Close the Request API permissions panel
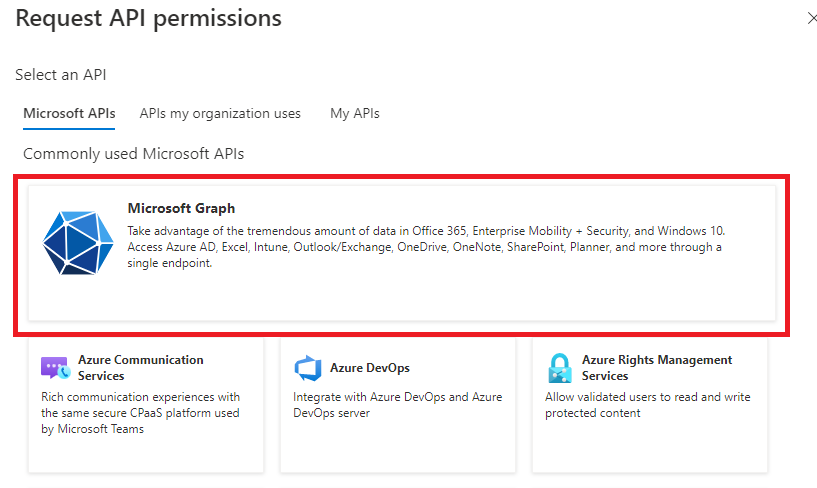817x488 pixels. (x=811, y=18)
